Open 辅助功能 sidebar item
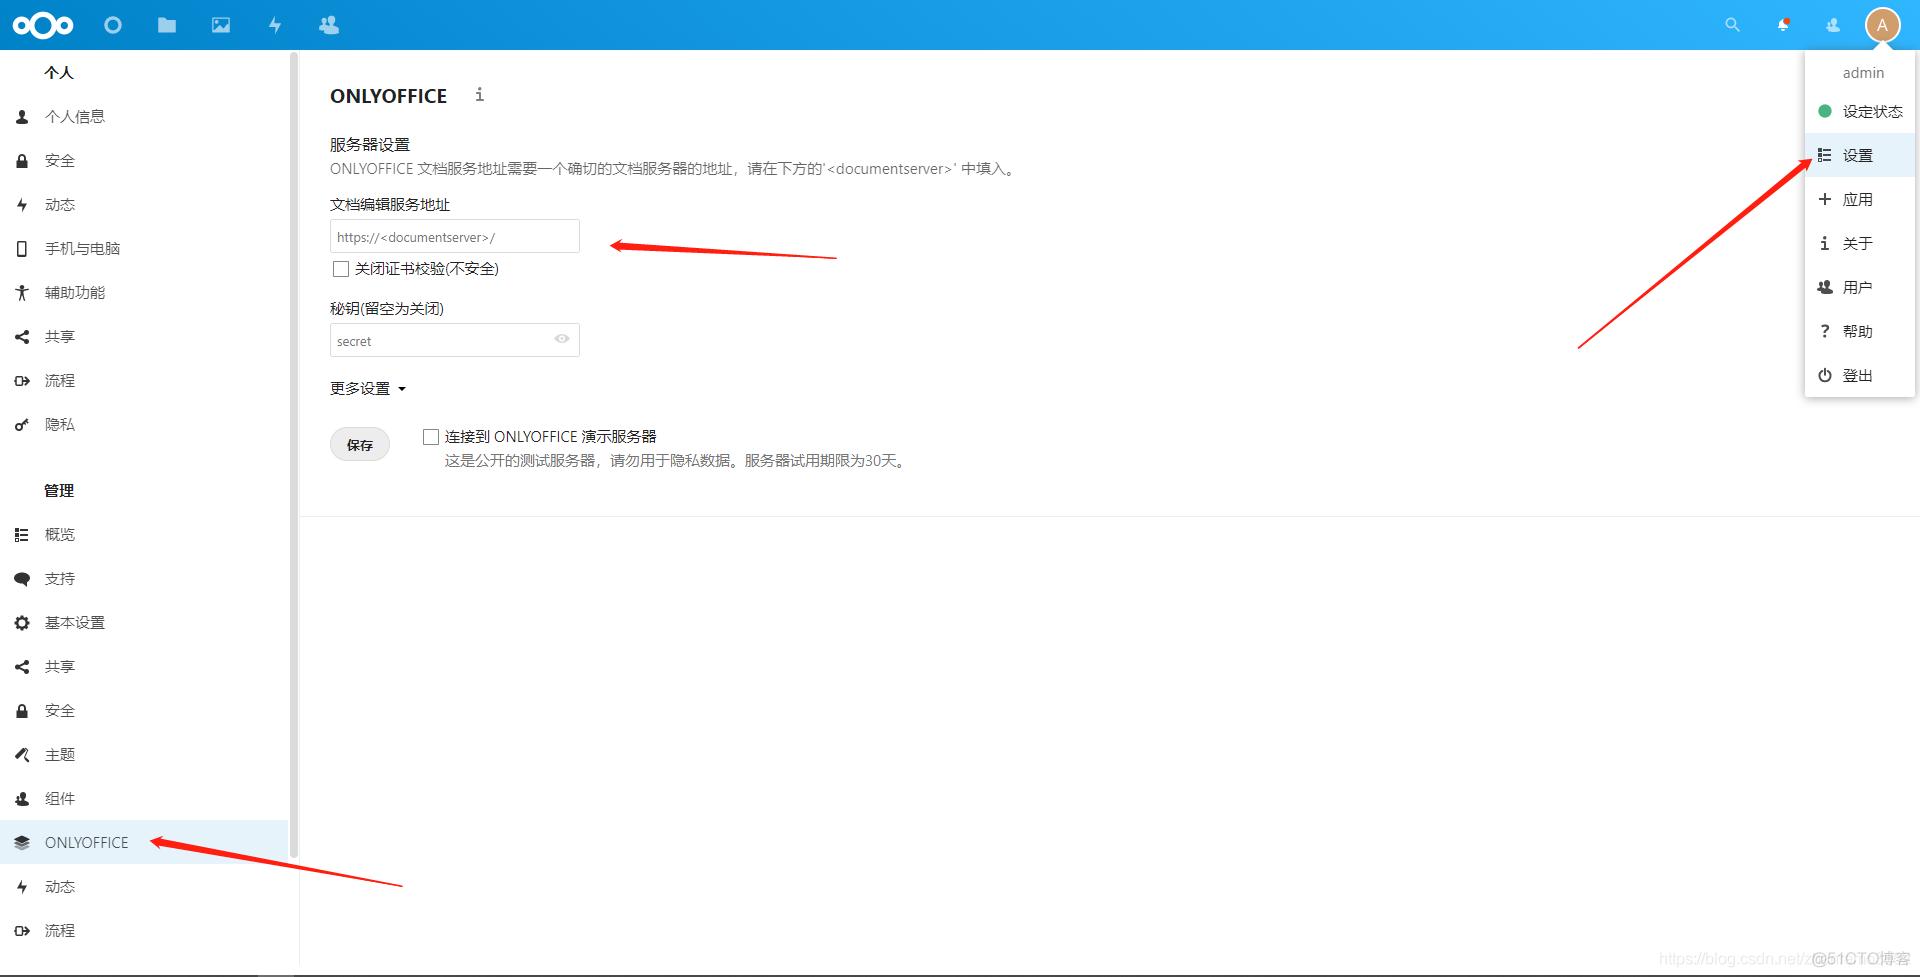 (144, 292)
